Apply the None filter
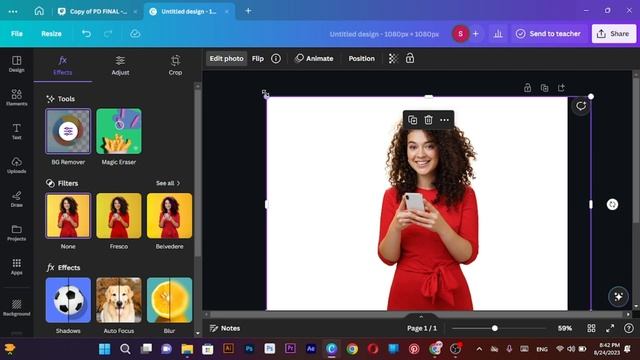The image size is (640, 360). (68, 216)
